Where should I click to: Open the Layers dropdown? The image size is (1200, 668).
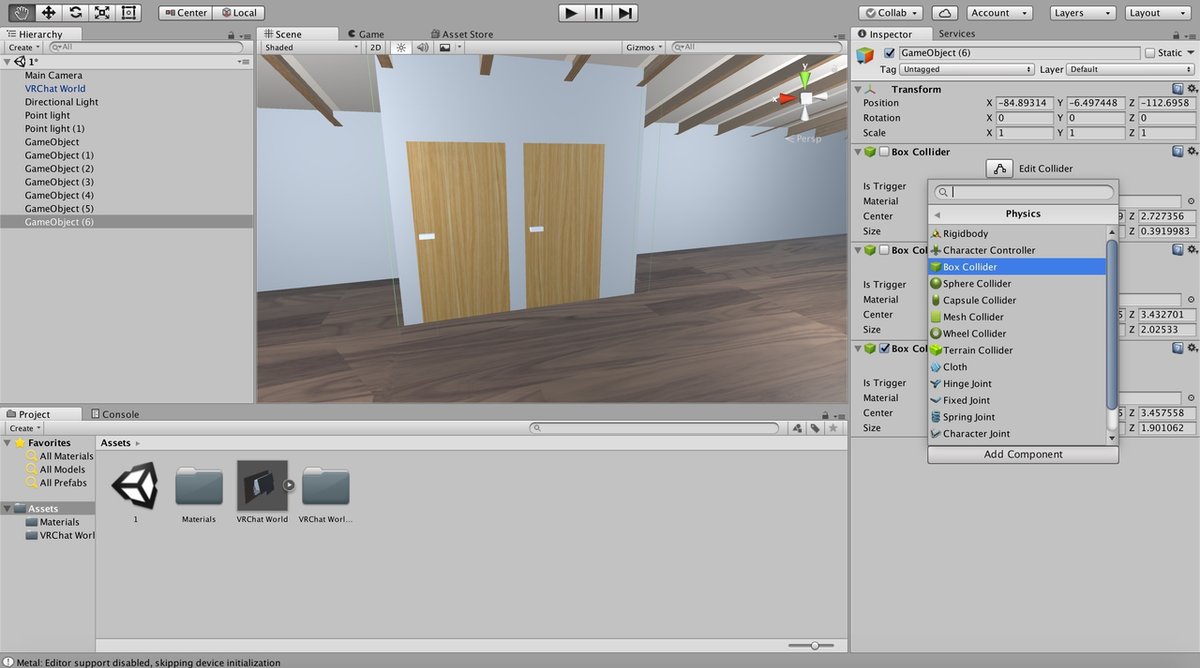pyautogui.click(x=1083, y=13)
